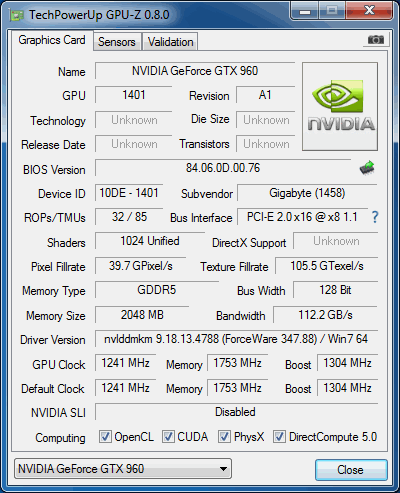Click the camera screenshot icon
This screenshot has width=400, height=493.
[376, 40]
